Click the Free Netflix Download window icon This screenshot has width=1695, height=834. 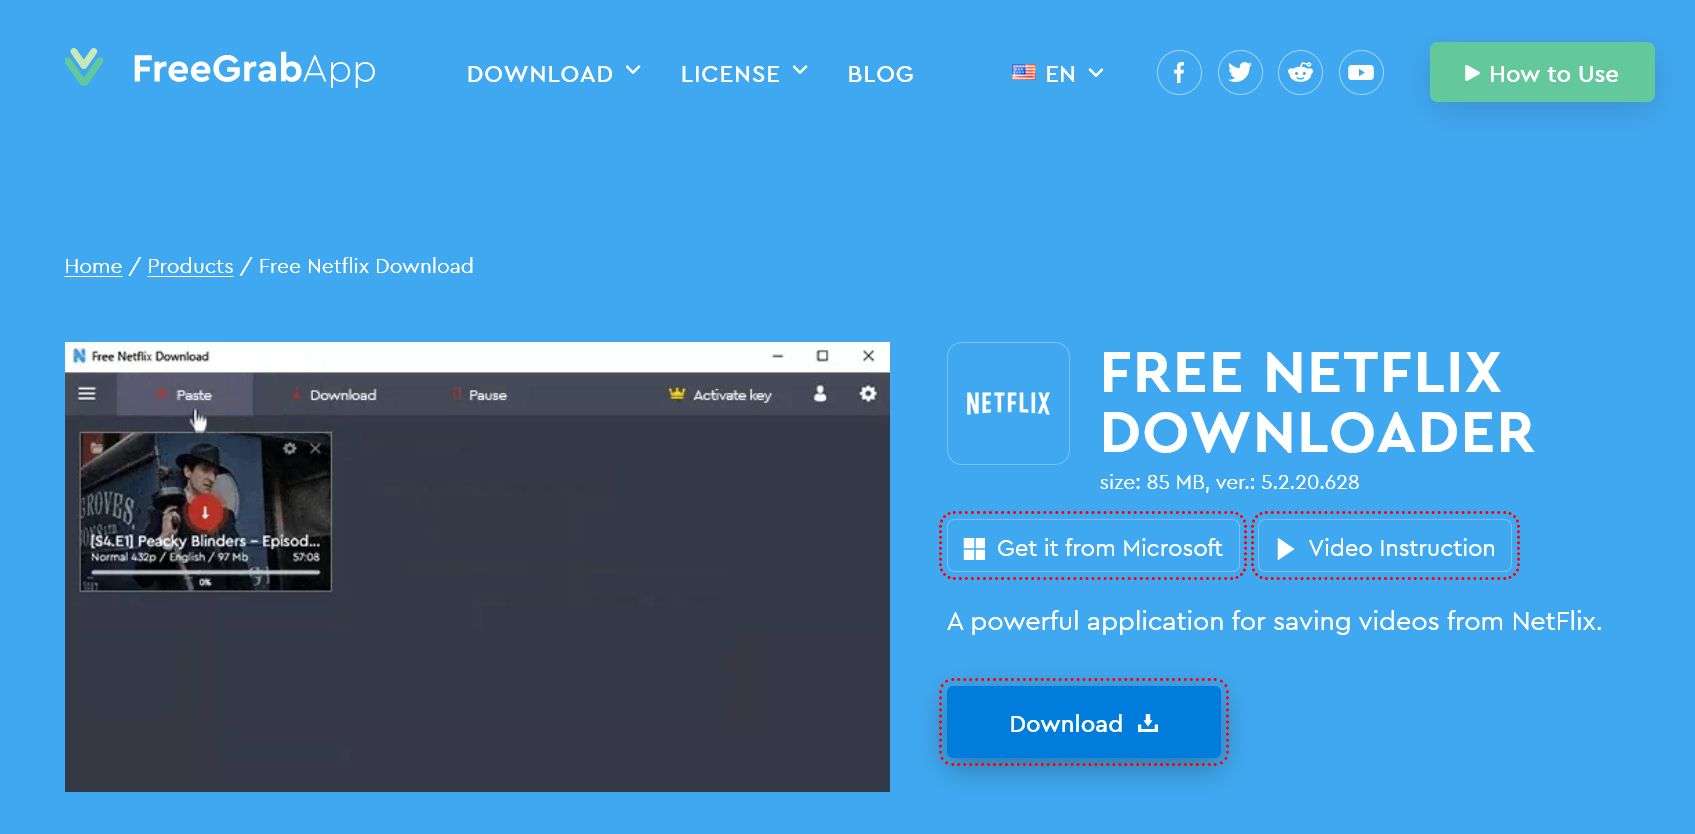tap(79, 356)
